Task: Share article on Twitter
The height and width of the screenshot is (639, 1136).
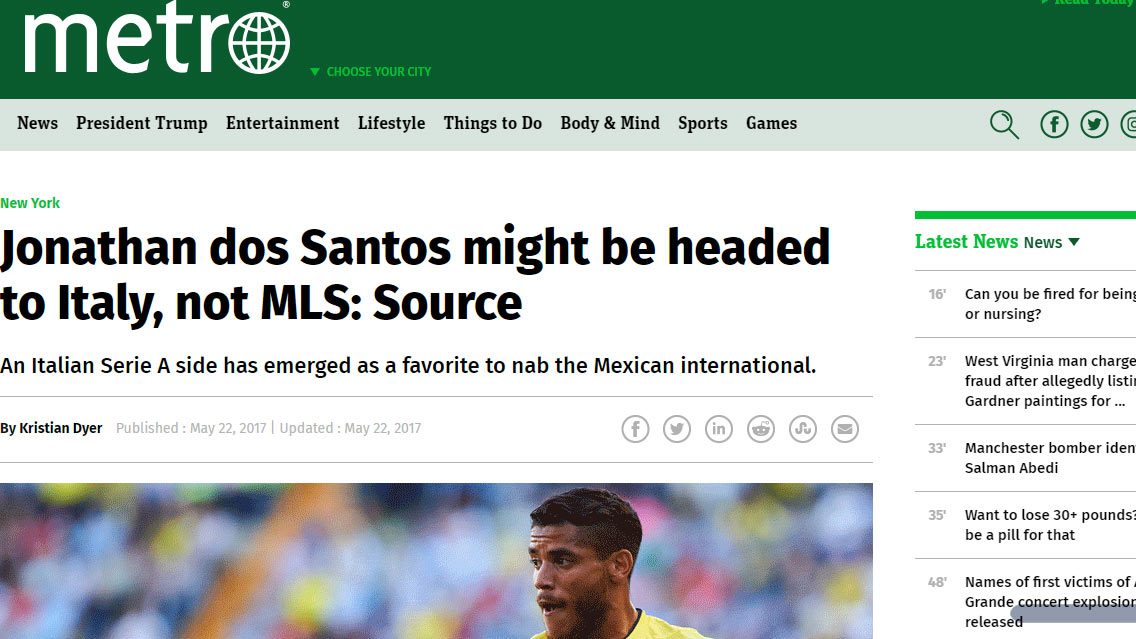Action: click(x=677, y=429)
